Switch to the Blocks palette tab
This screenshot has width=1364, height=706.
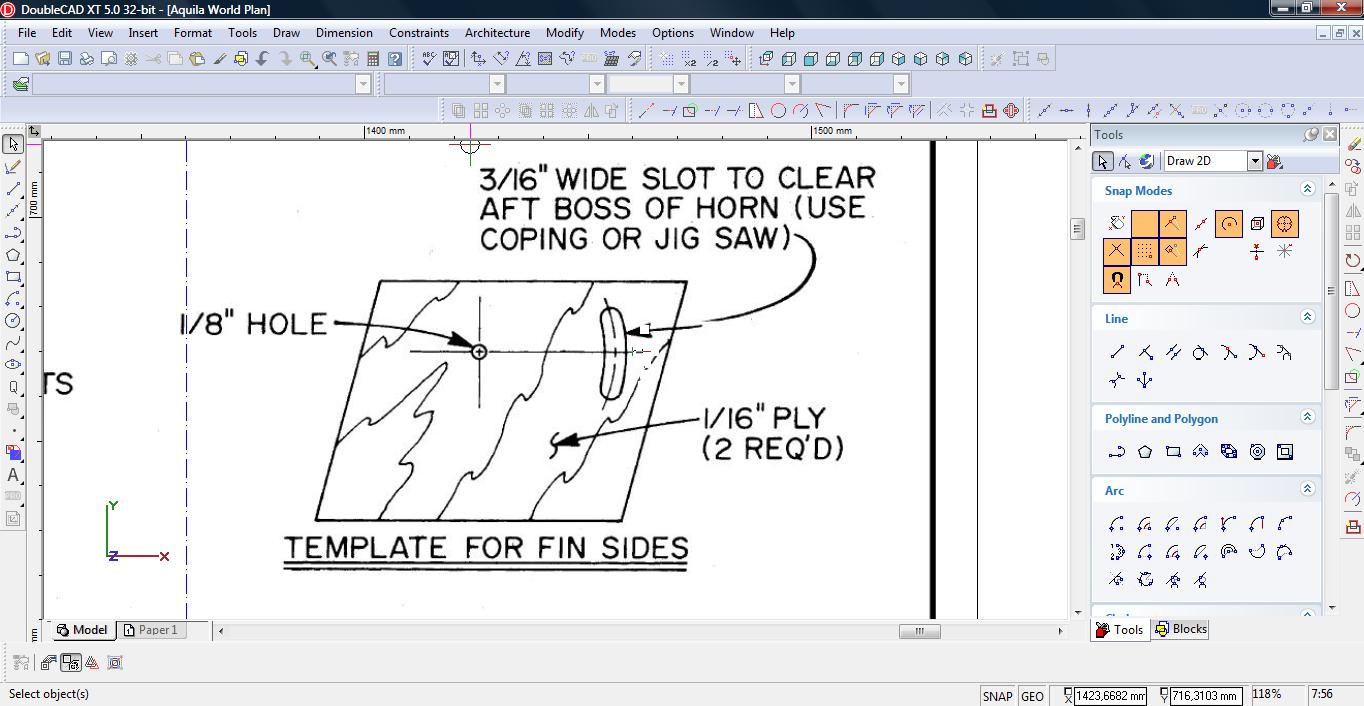point(1181,629)
